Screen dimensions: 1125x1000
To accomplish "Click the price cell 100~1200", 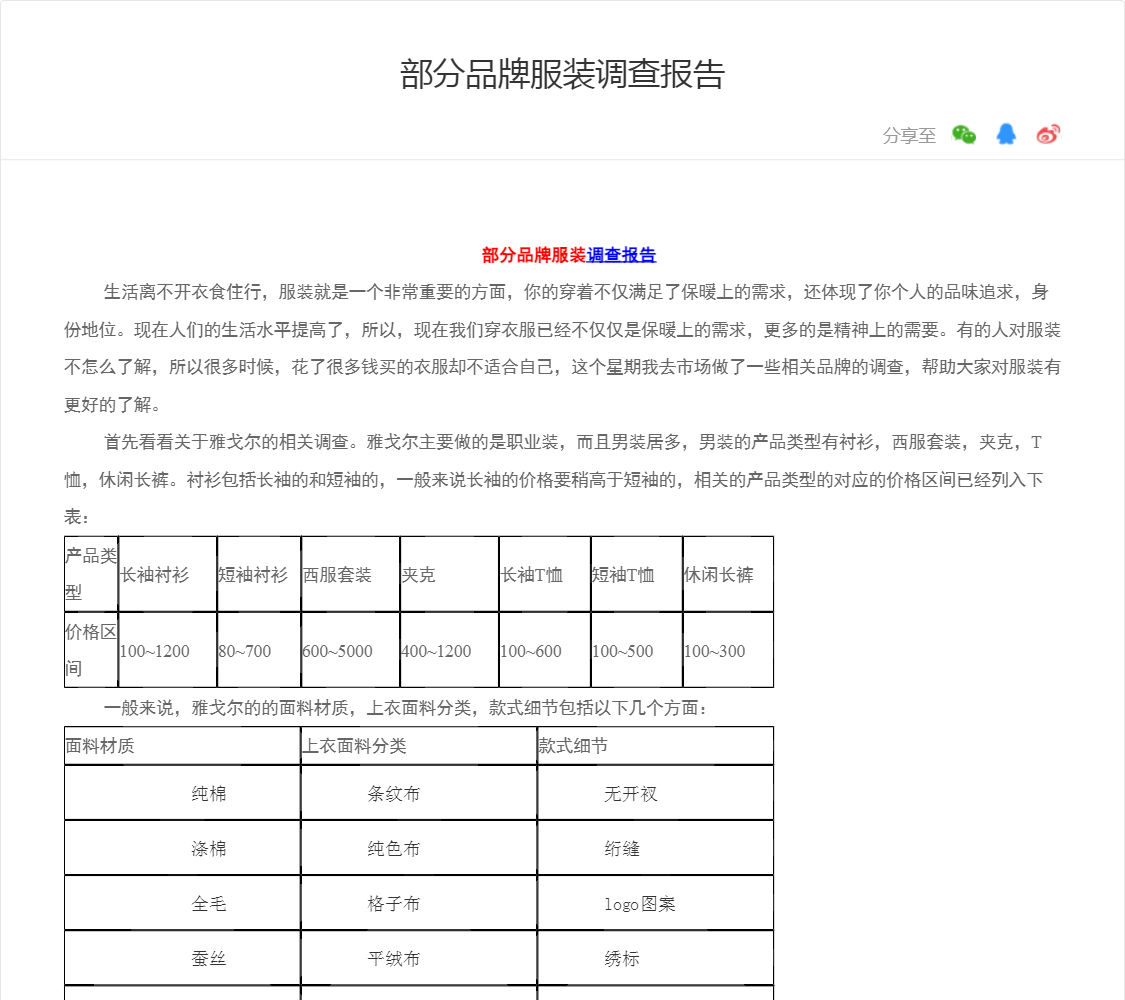I will (x=168, y=650).
